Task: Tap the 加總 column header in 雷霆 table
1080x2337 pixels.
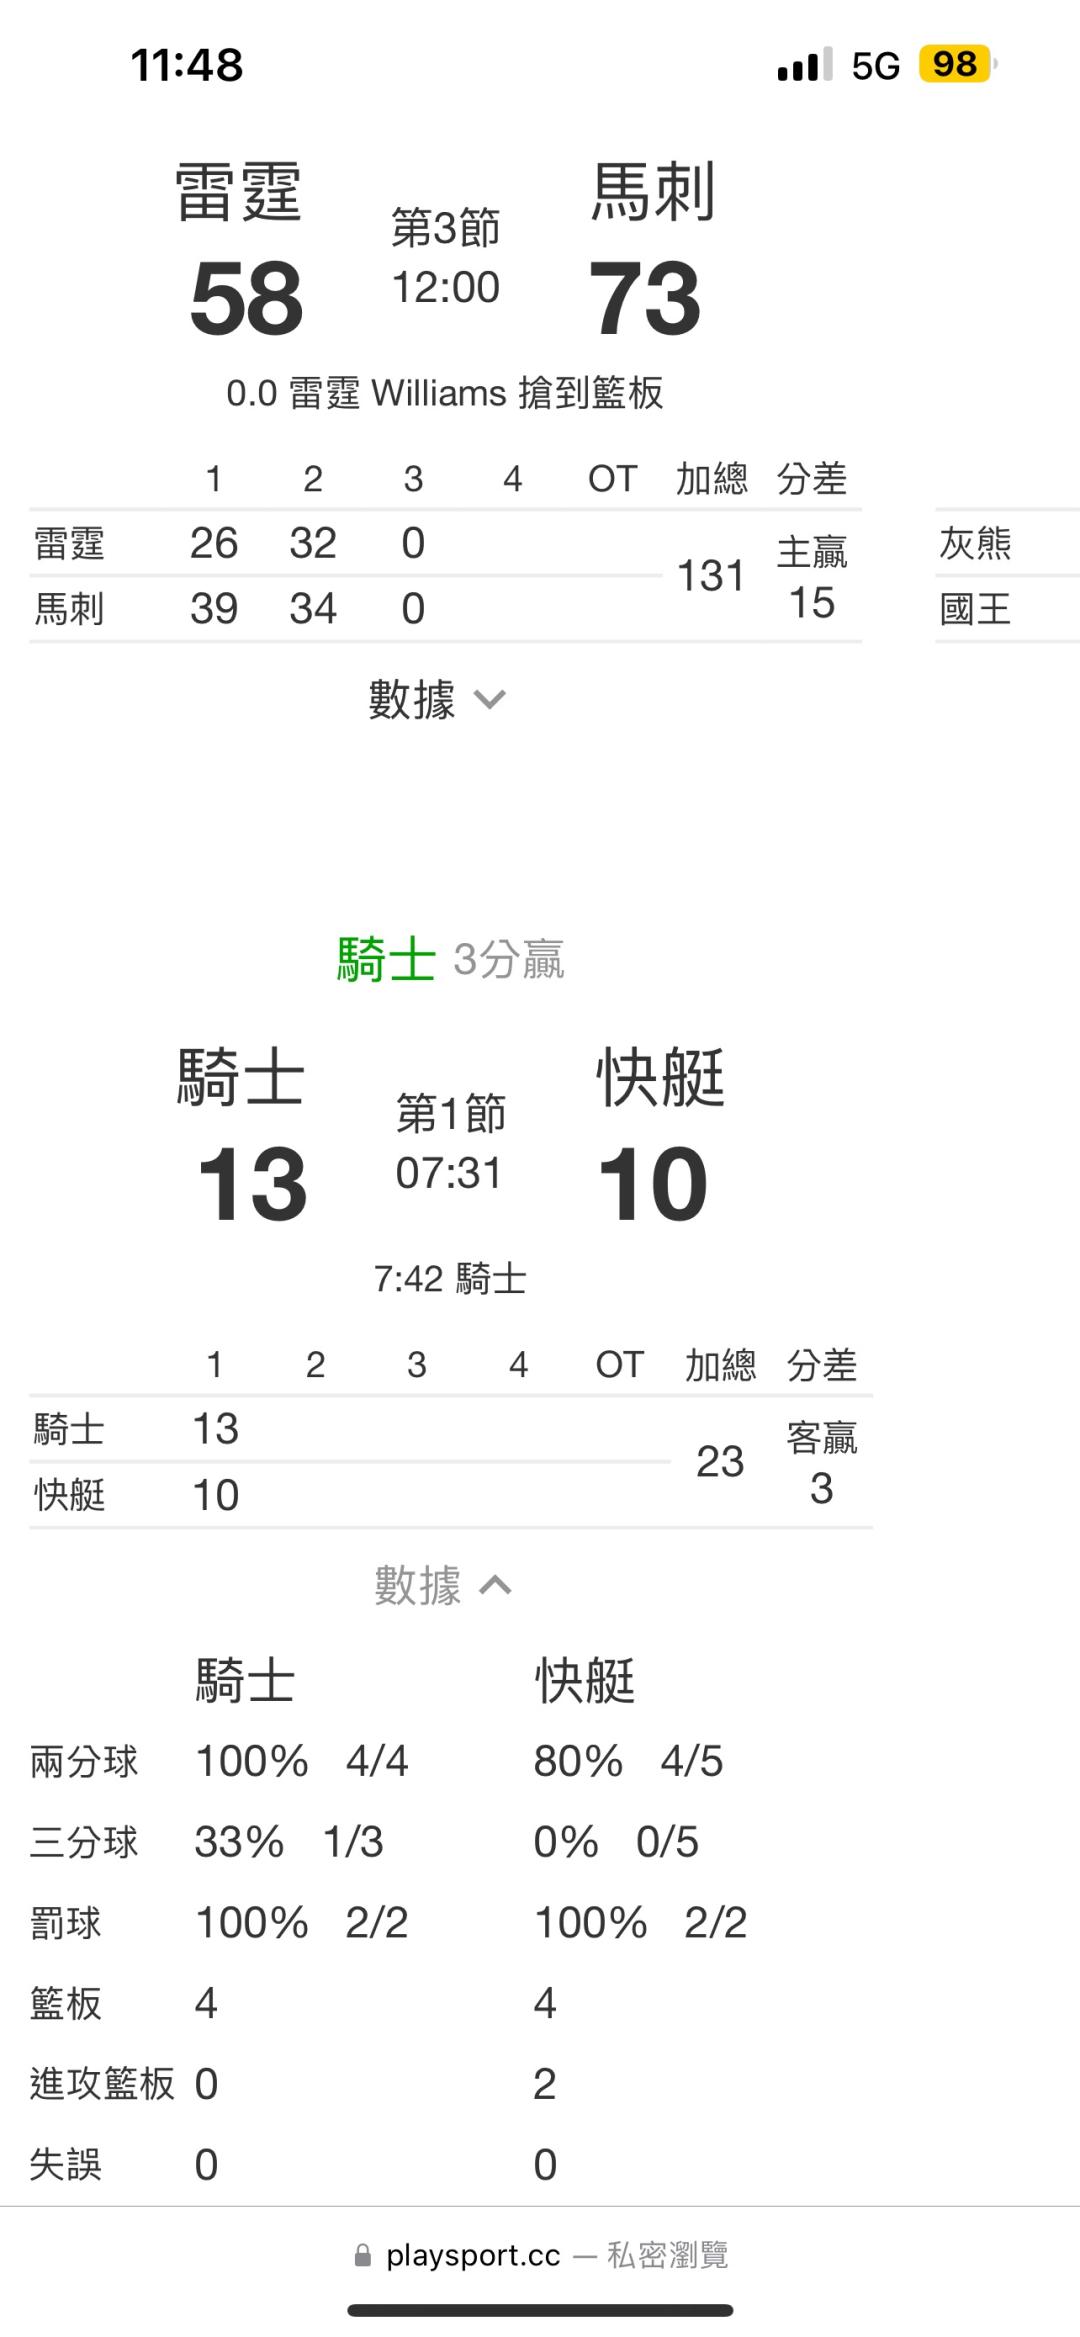Action: pyautogui.click(x=711, y=479)
